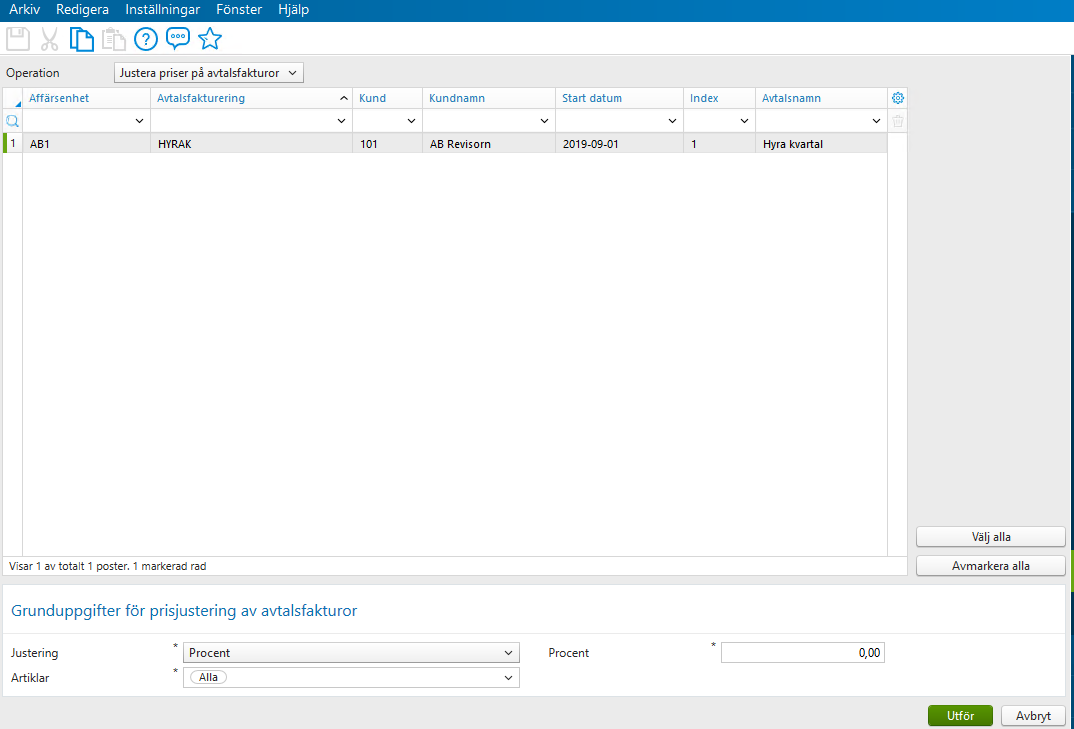
Task: Open the Arkiv menu
Action: tap(23, 9)
